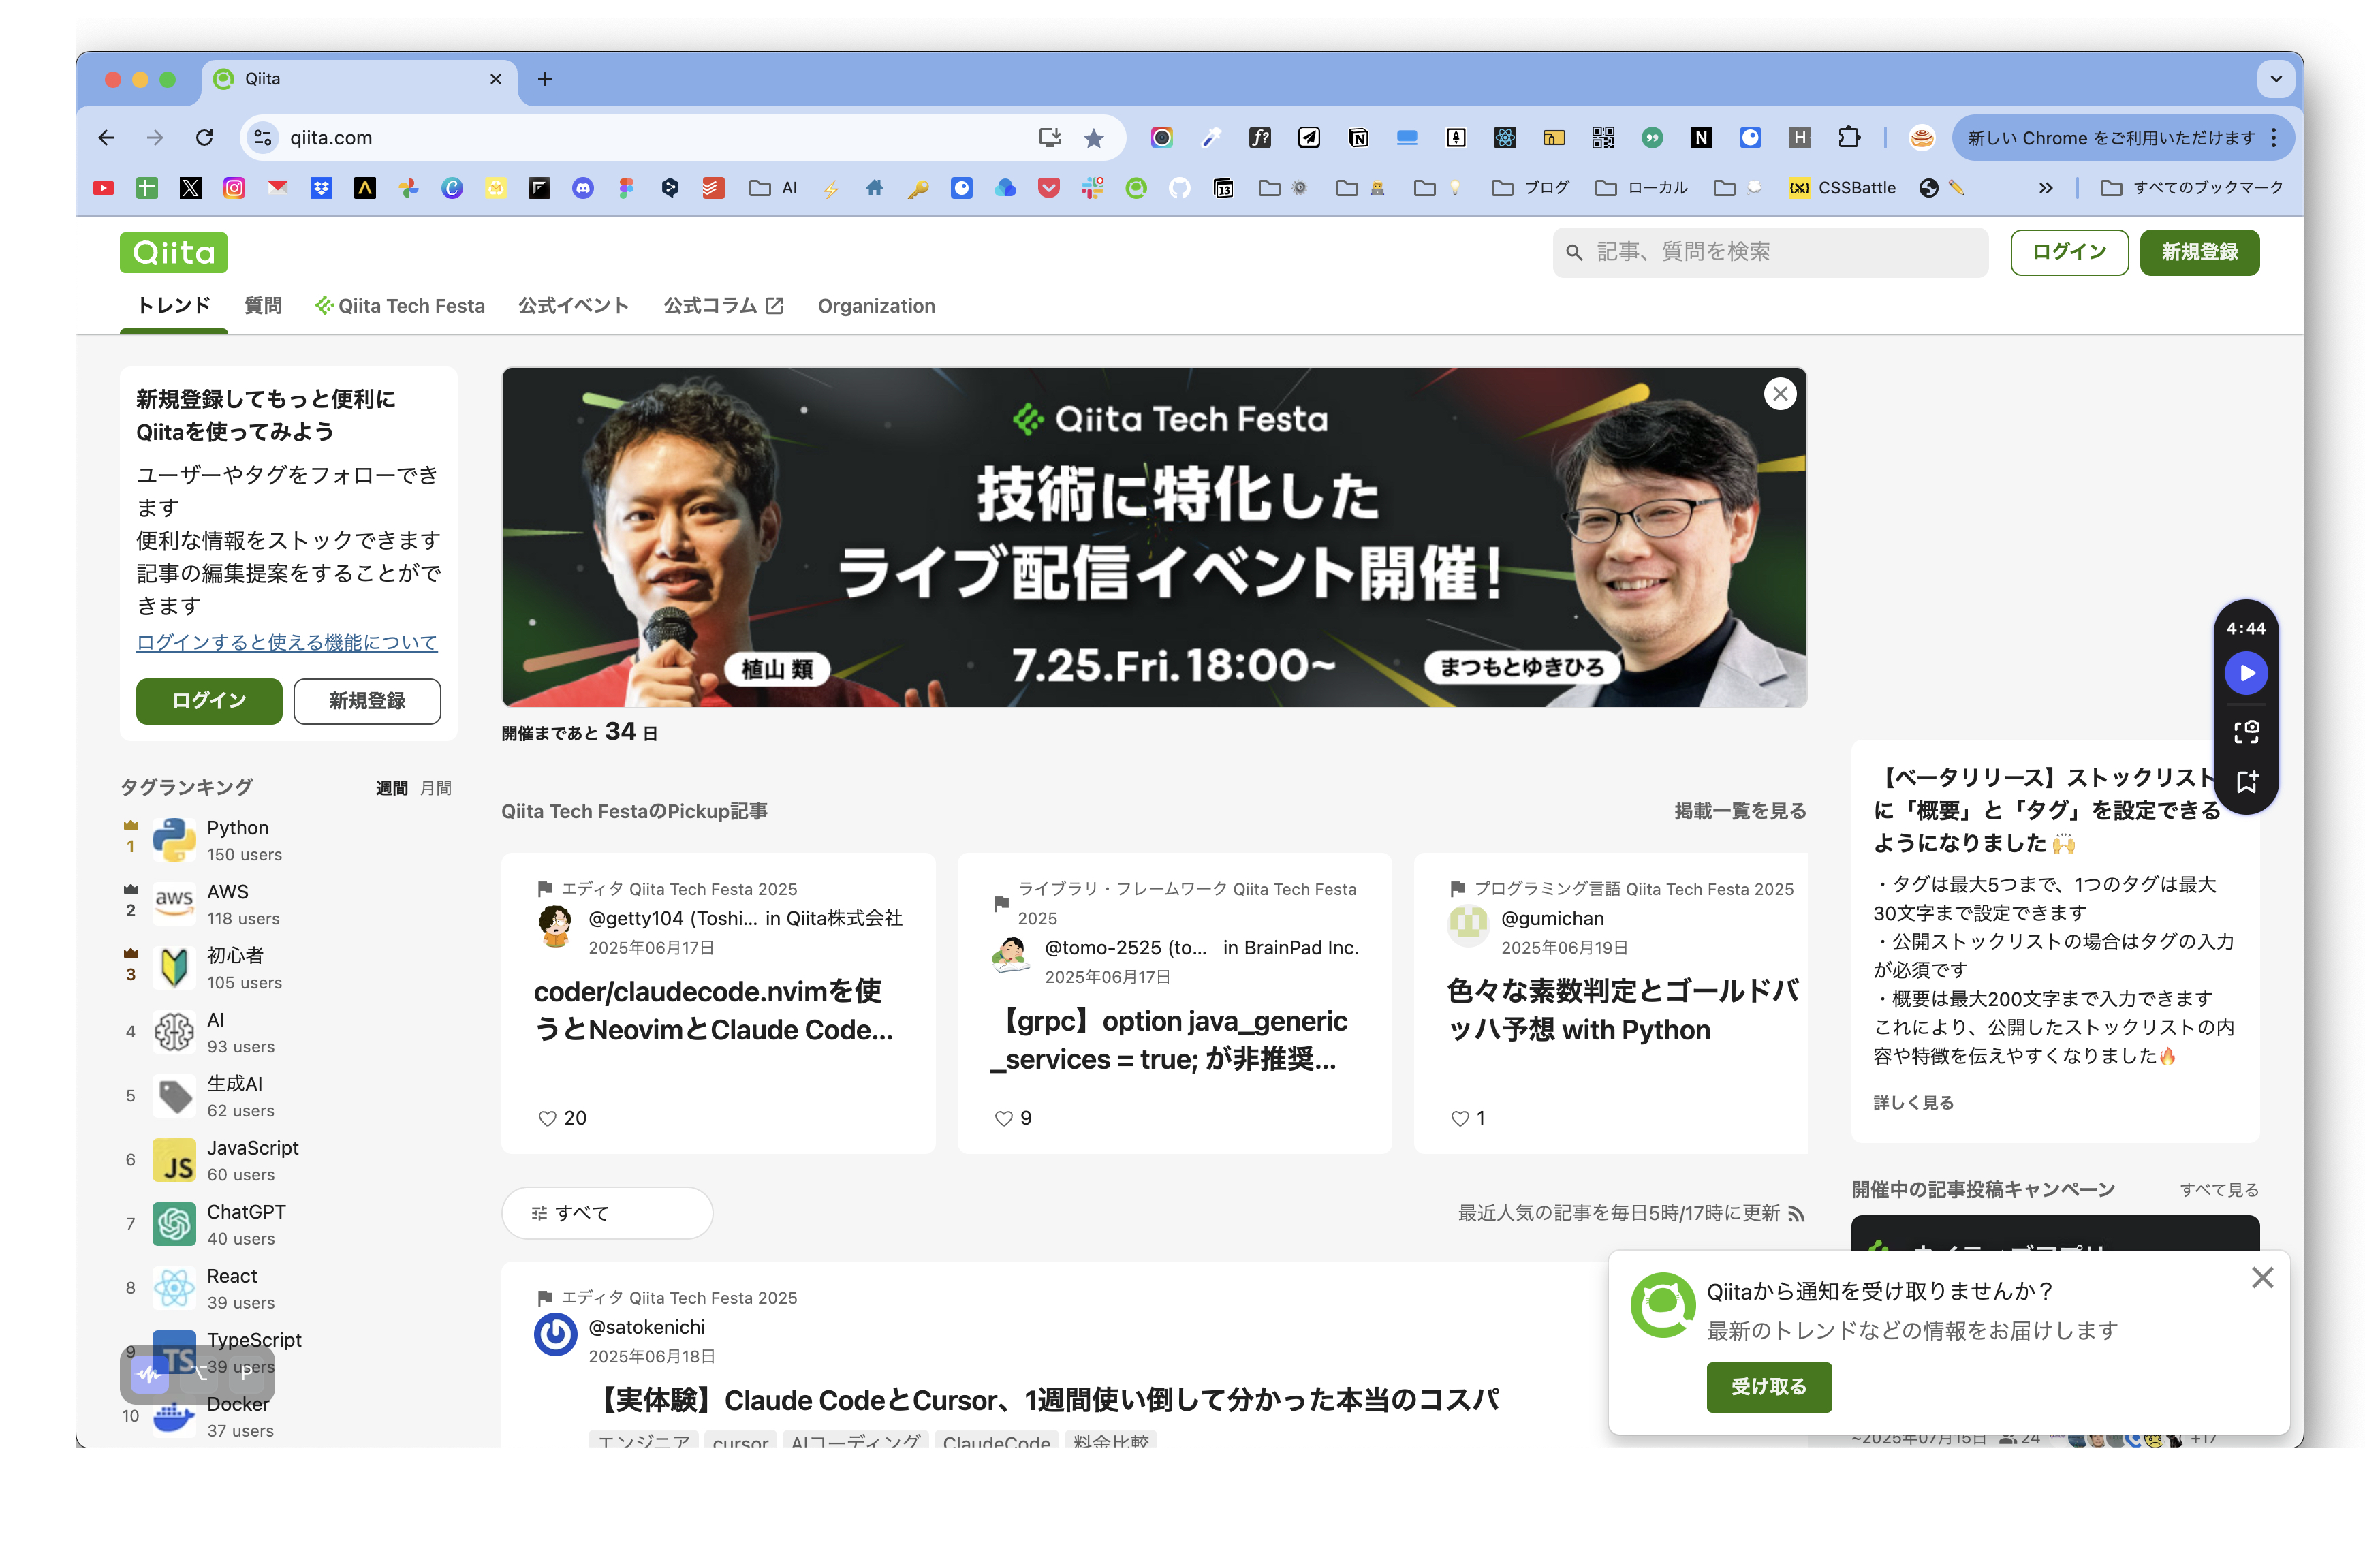Open the Extensions puzzle icon

point(1849,138)
